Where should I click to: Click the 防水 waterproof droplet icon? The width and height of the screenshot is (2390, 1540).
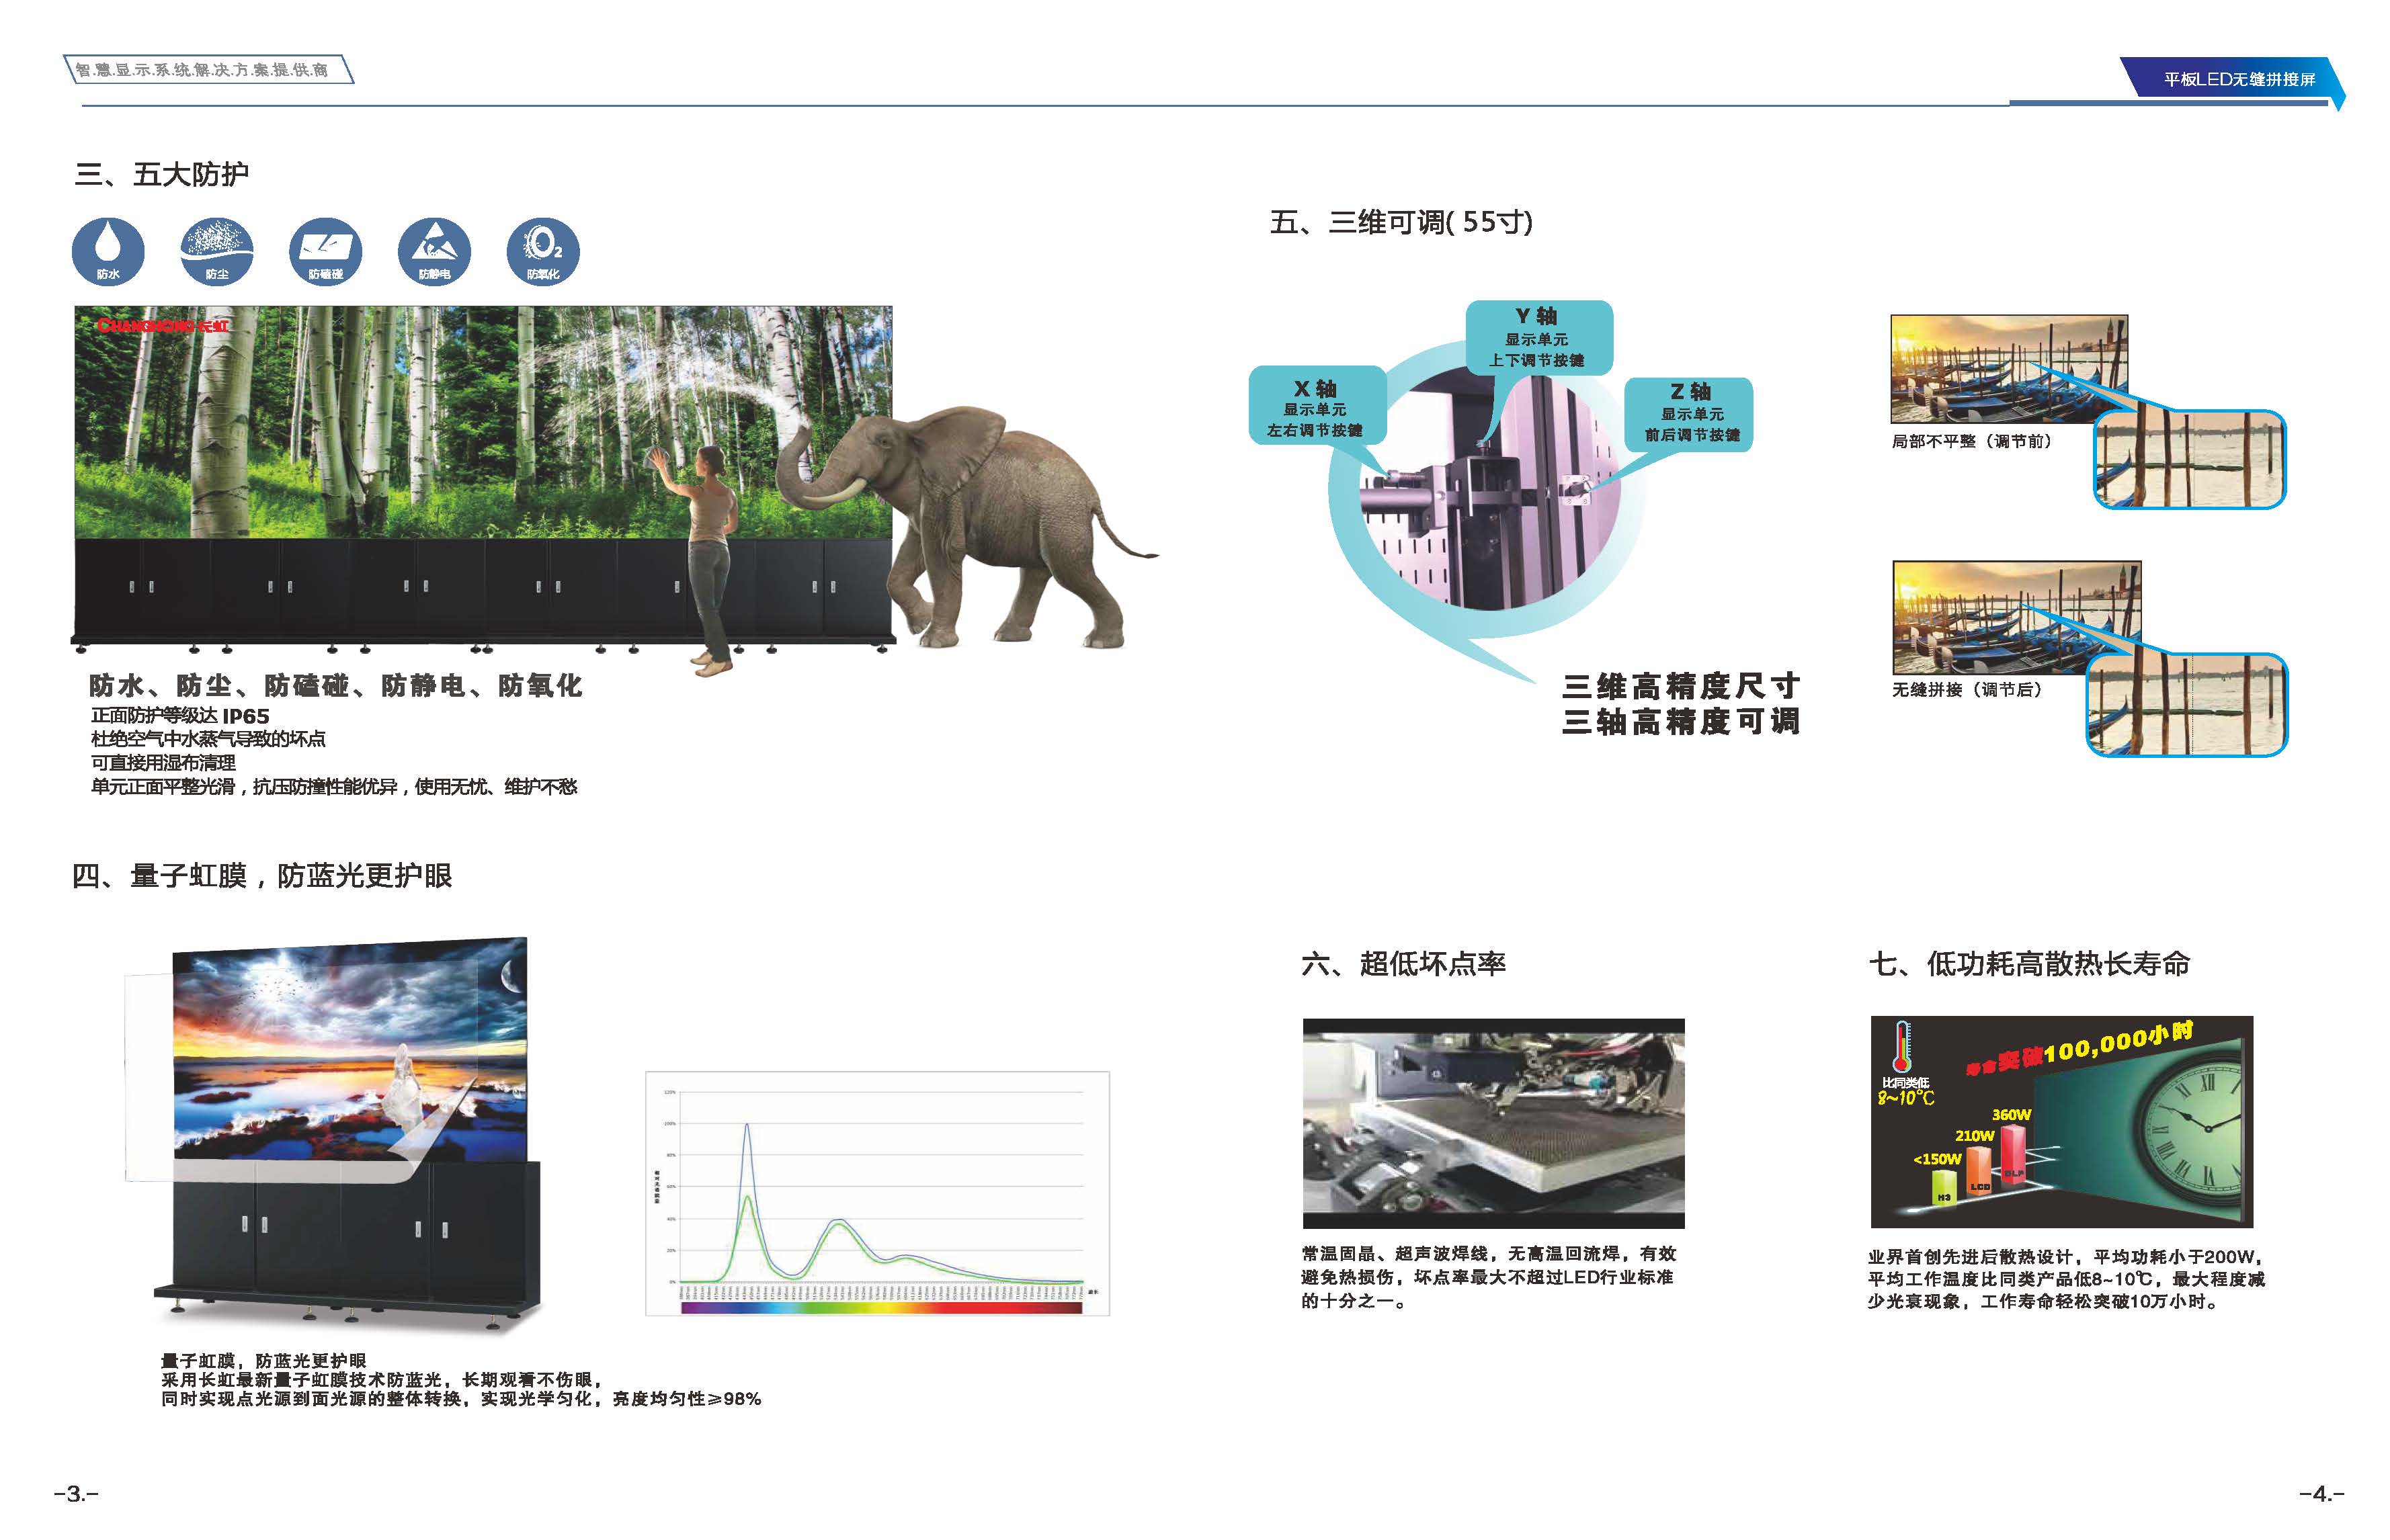108,251
